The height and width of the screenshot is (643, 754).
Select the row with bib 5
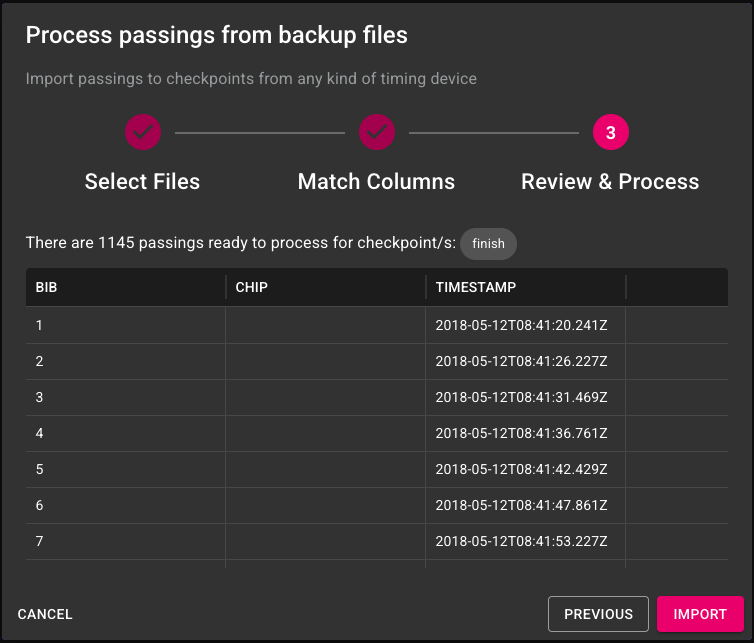coord(377,469)
